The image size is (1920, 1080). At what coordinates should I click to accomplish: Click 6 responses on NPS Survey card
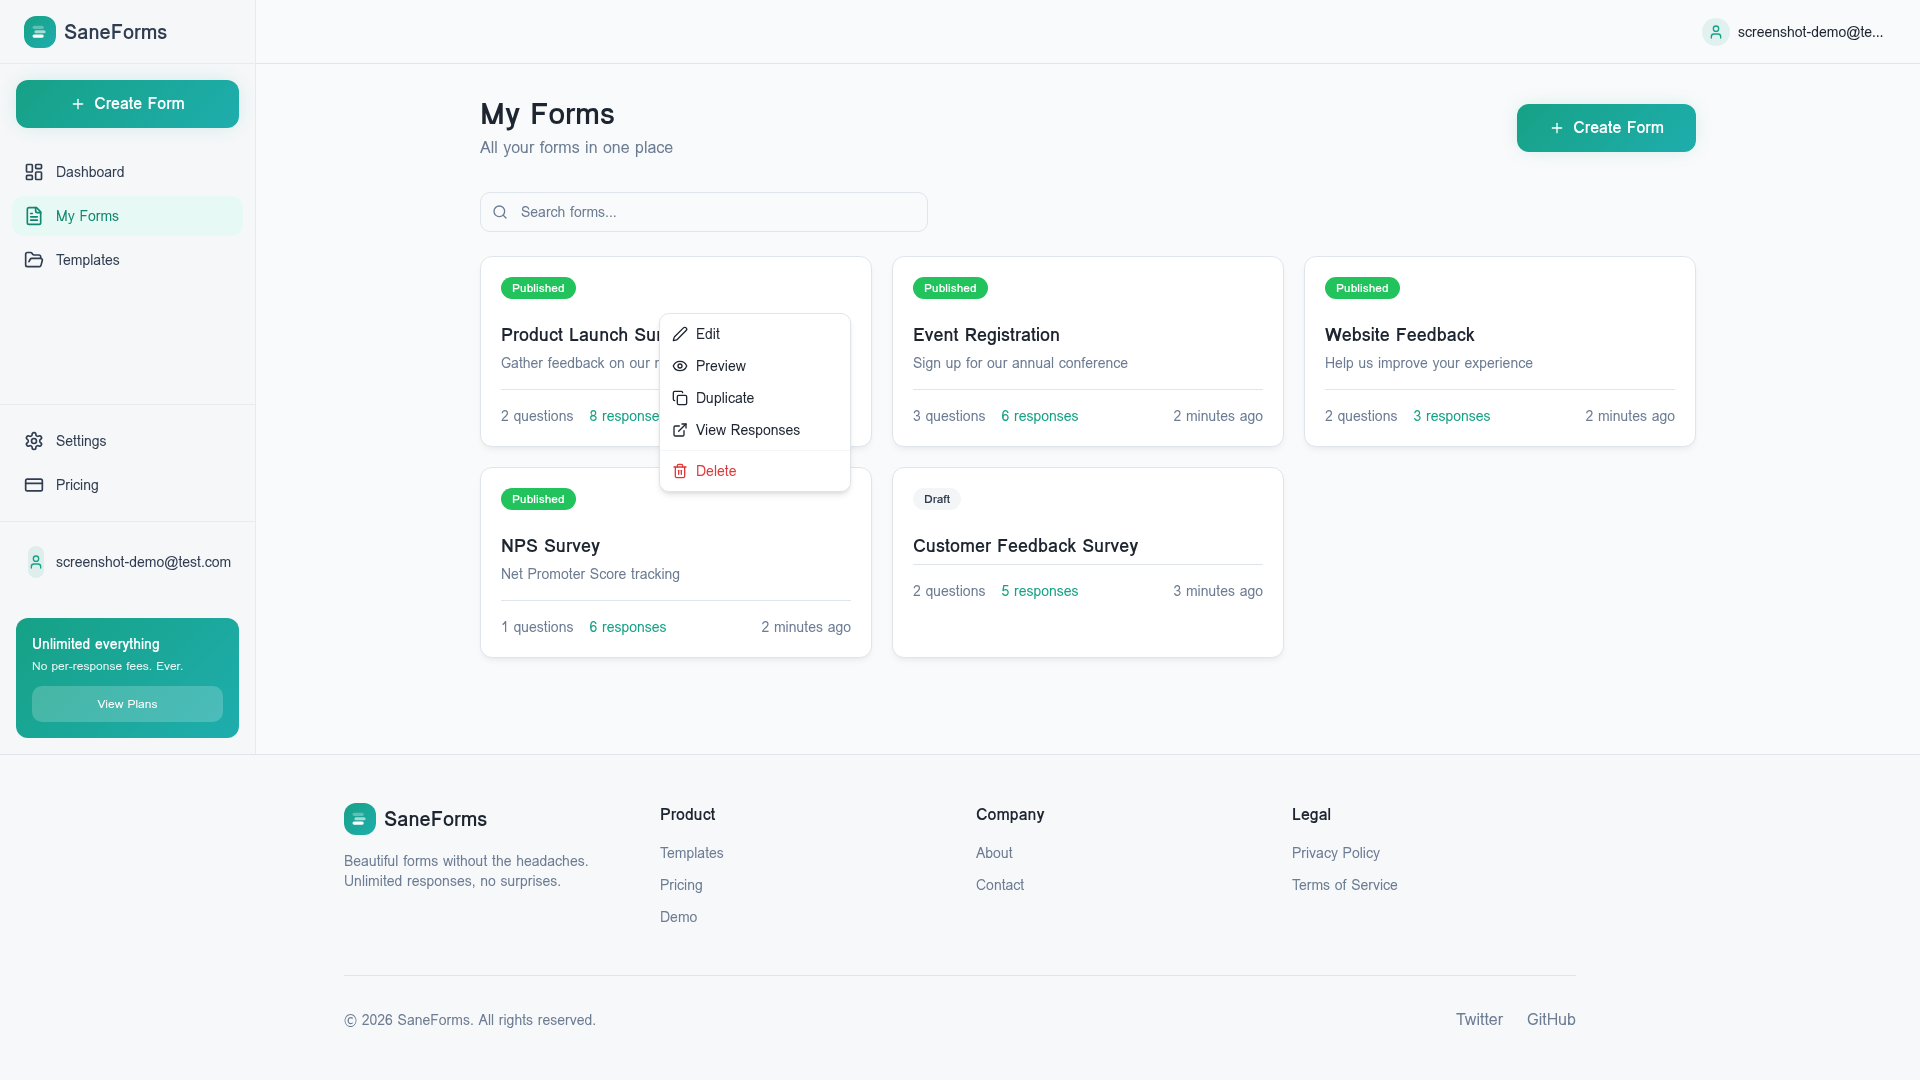click(627, 627)
